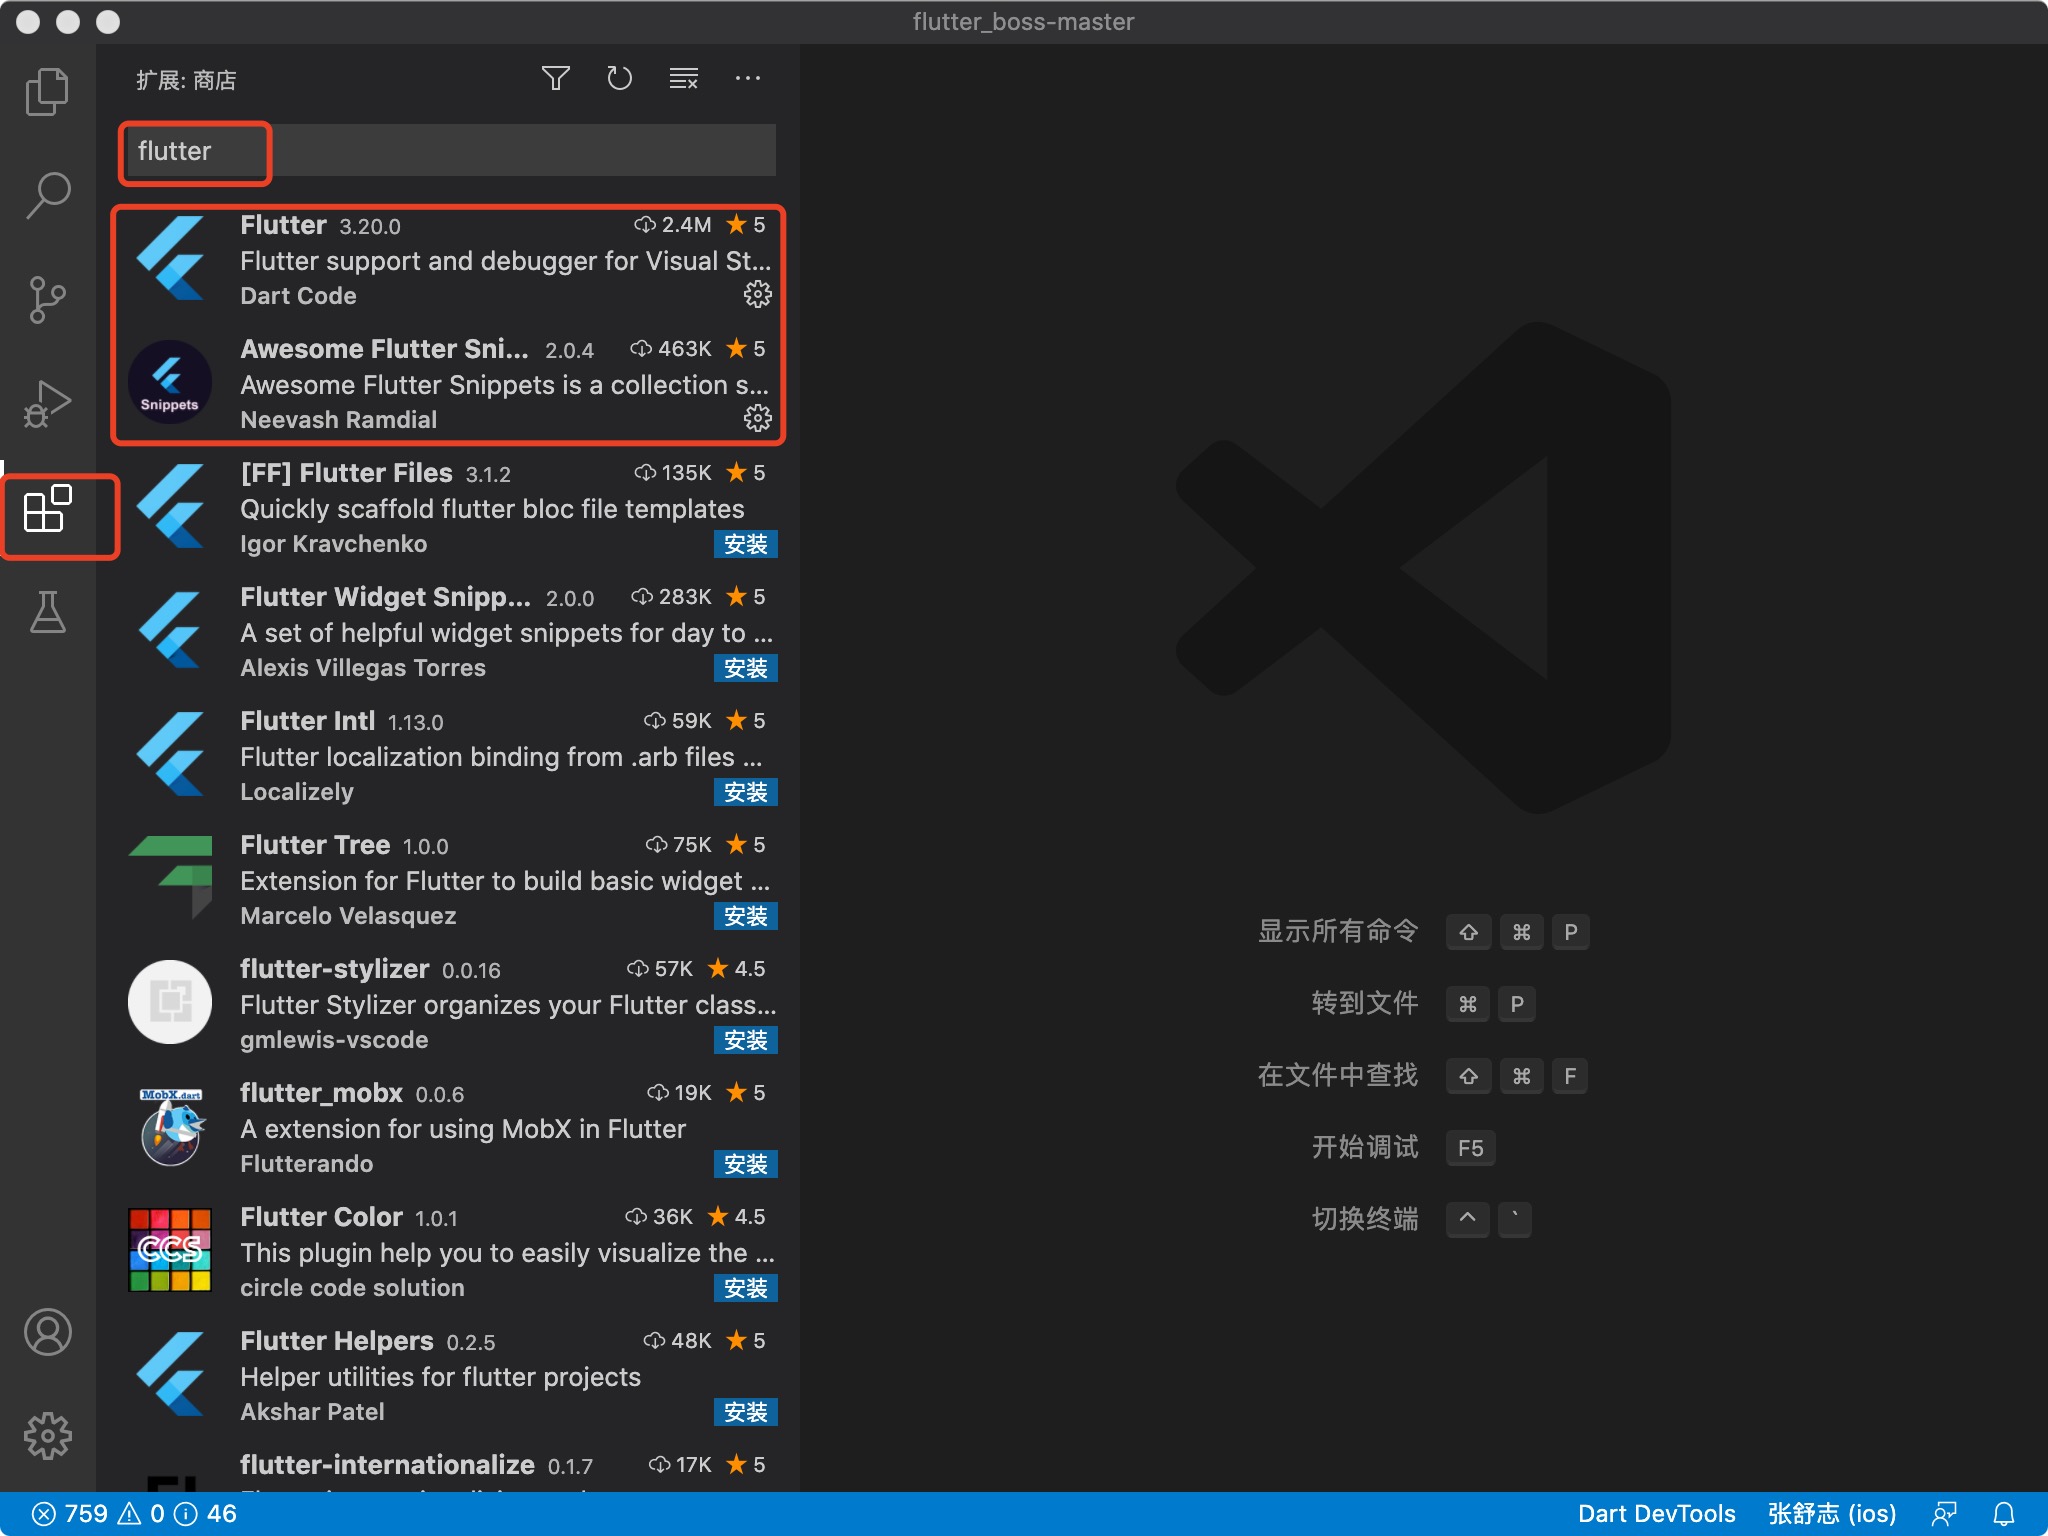Click the F5 key label
Image resolution: width=2048 pixels, height=1536 pixels.
1470,1148
